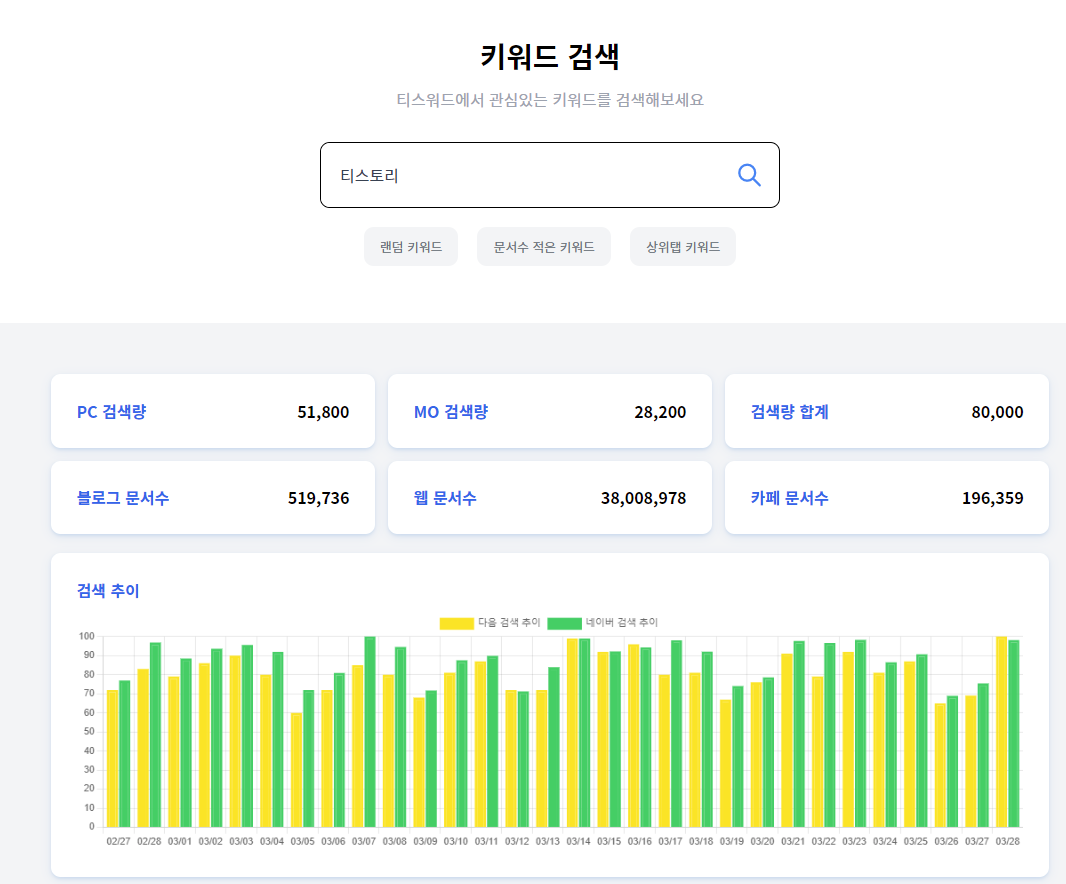Click the 검색 추이 chart title
This screenshot has height=884, width=1066.
108,591
